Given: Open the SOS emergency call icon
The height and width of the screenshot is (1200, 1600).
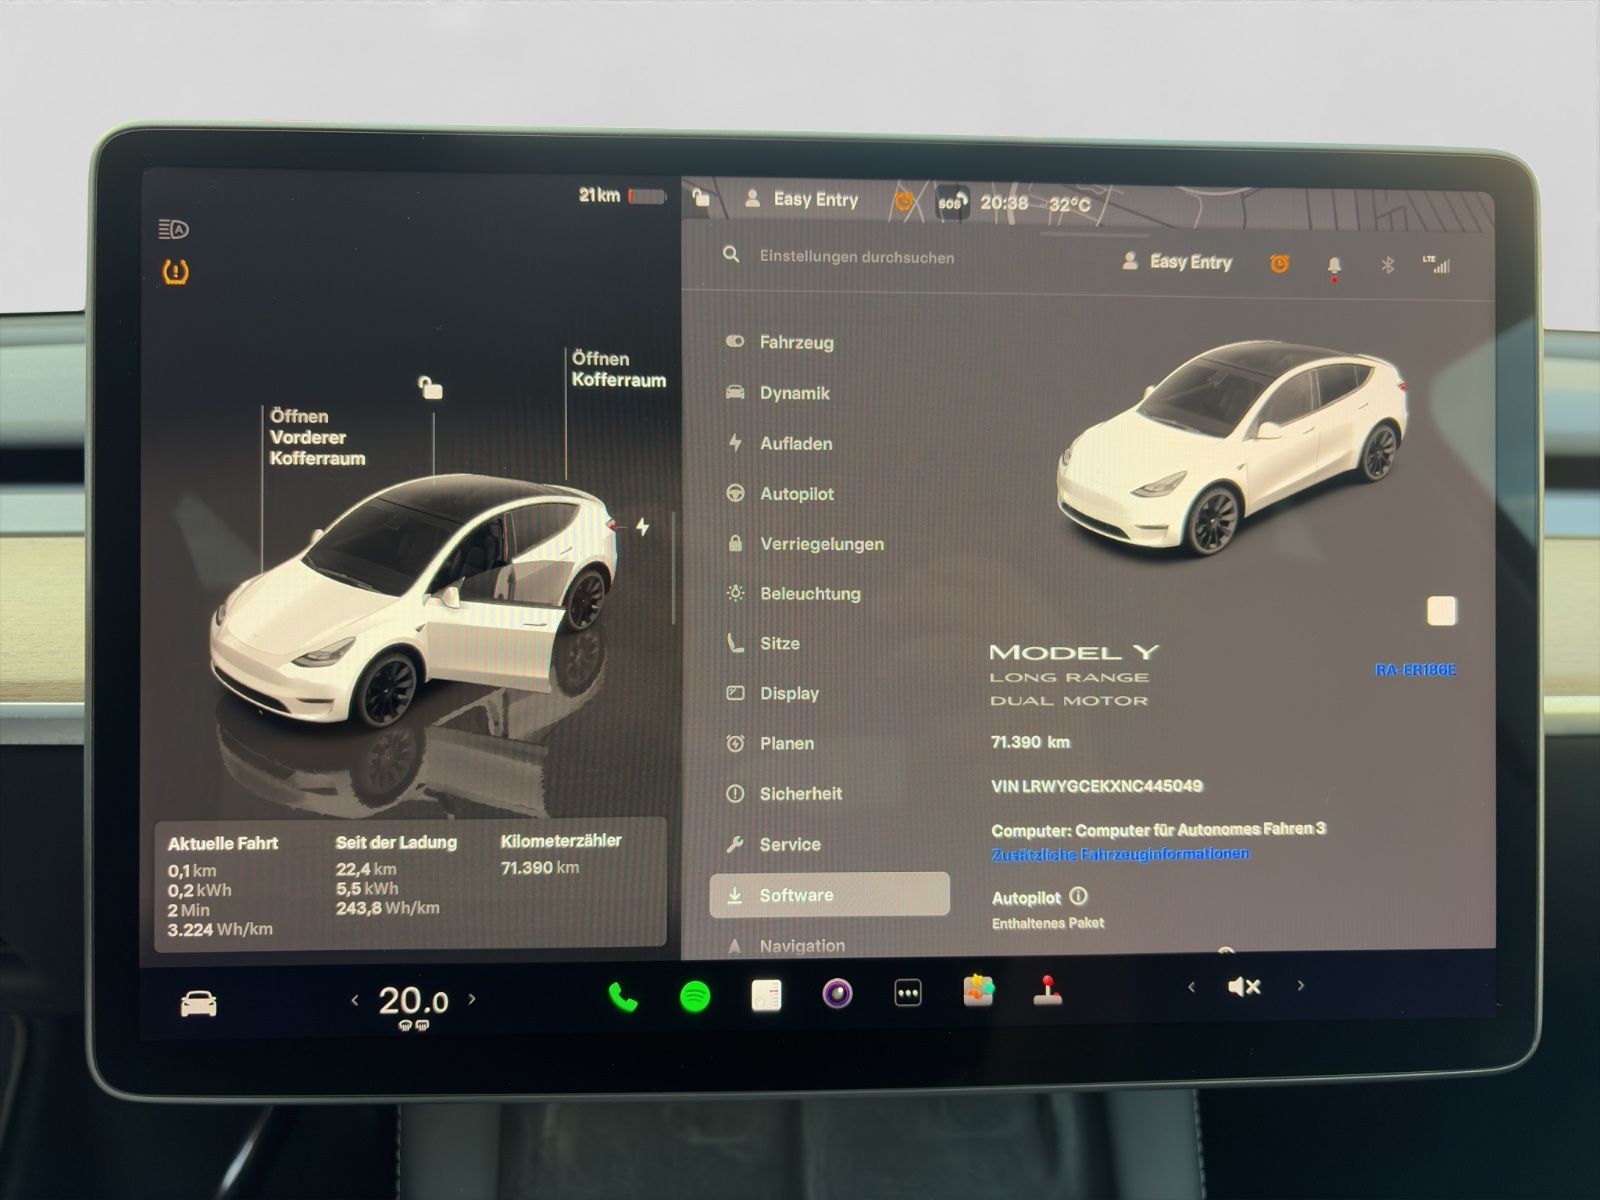Looking at the screenshot, I should tap(951, 202).
